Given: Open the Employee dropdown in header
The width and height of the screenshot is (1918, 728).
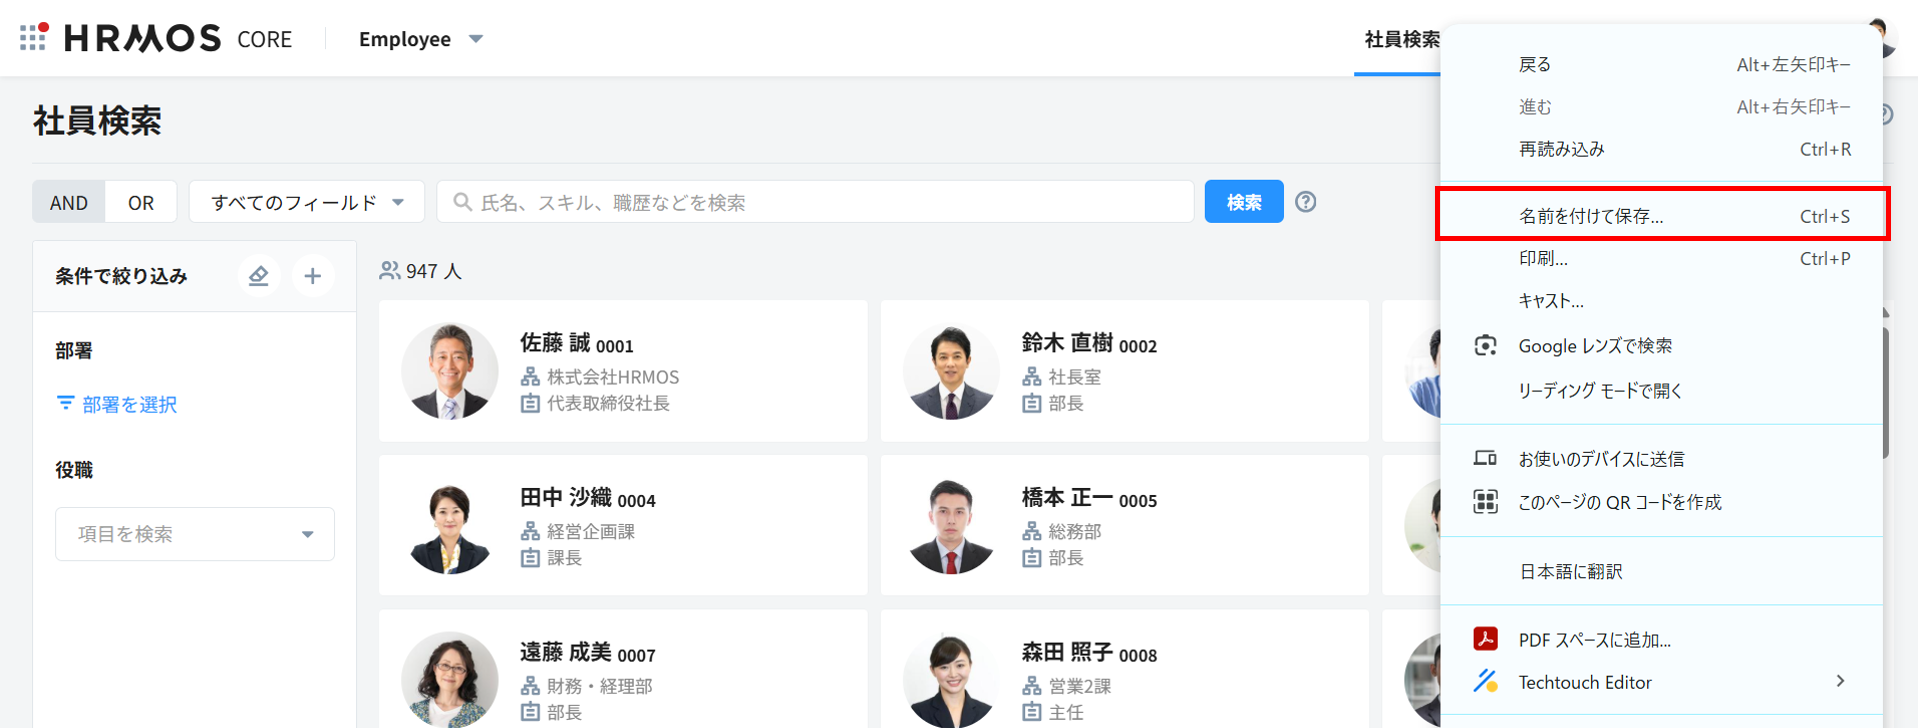Looking at the screenshot, I should click(x=420, y=39).
